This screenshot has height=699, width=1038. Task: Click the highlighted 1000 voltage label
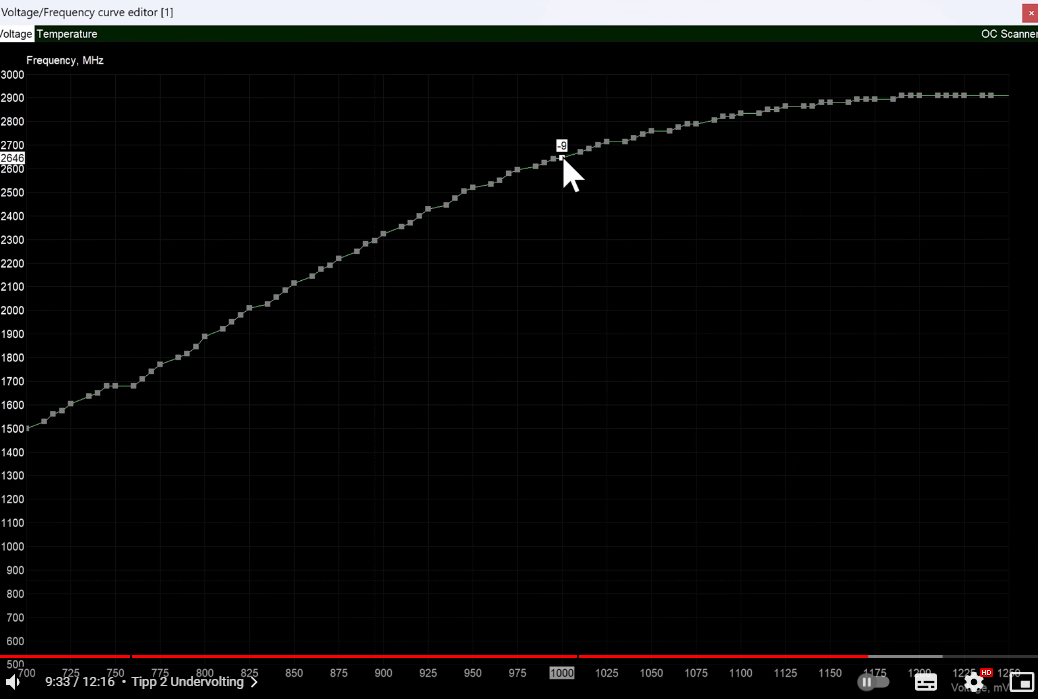[x=561, y=673]
